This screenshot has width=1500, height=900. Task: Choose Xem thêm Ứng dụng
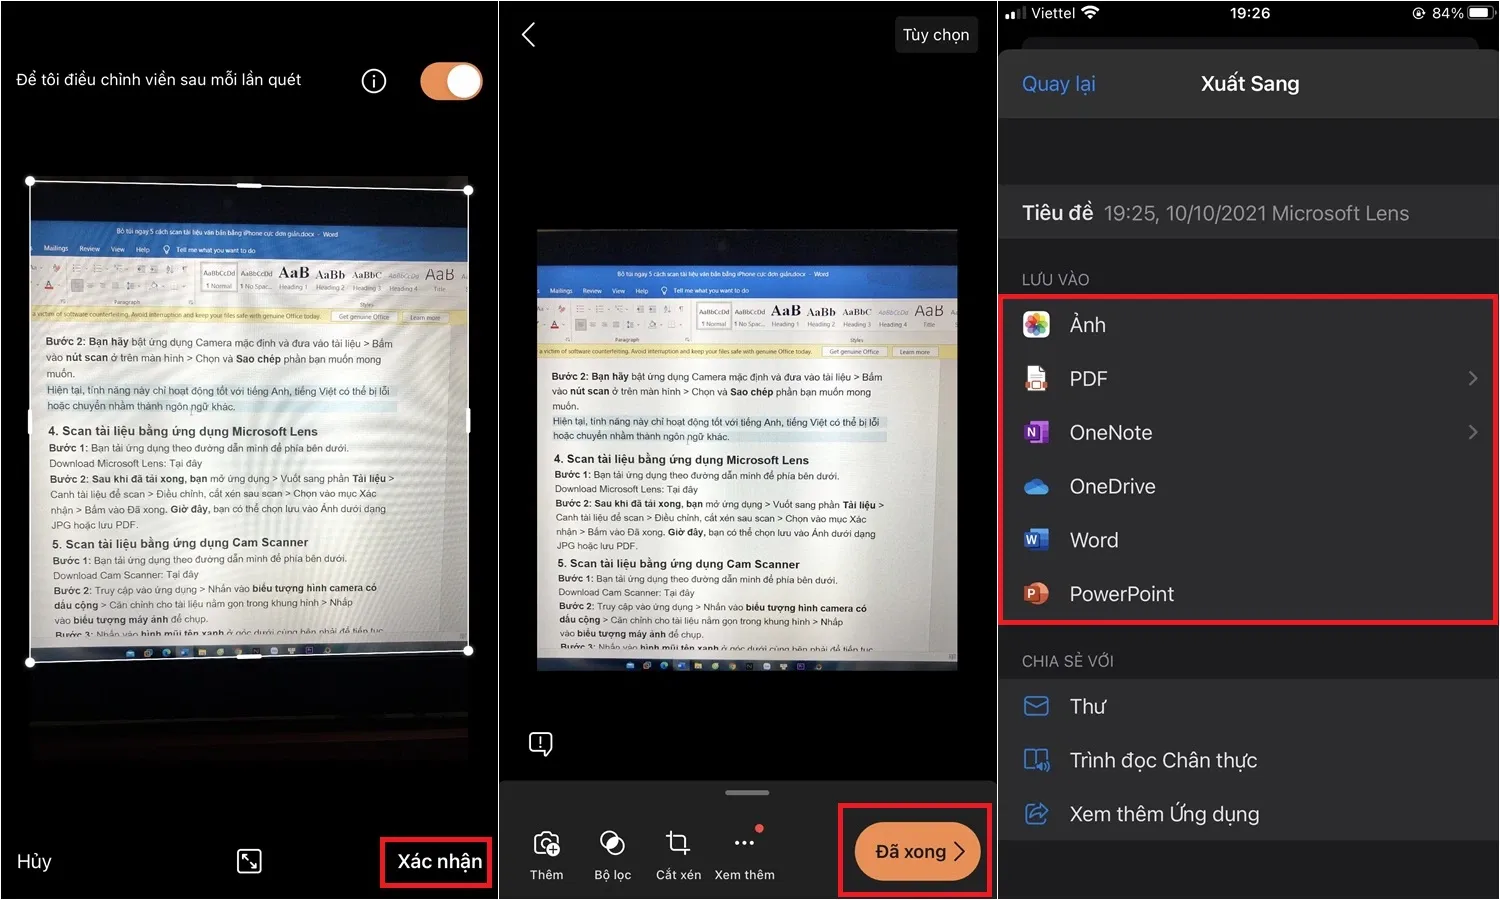pyautogui.click(x=1248, y=814)
